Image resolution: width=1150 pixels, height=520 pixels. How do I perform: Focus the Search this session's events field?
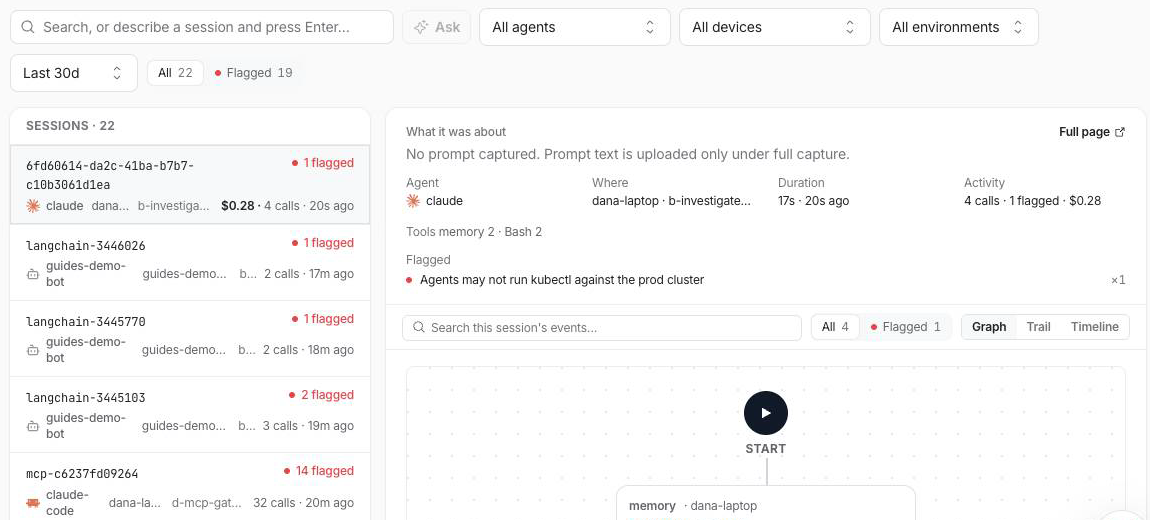[601, 327]
